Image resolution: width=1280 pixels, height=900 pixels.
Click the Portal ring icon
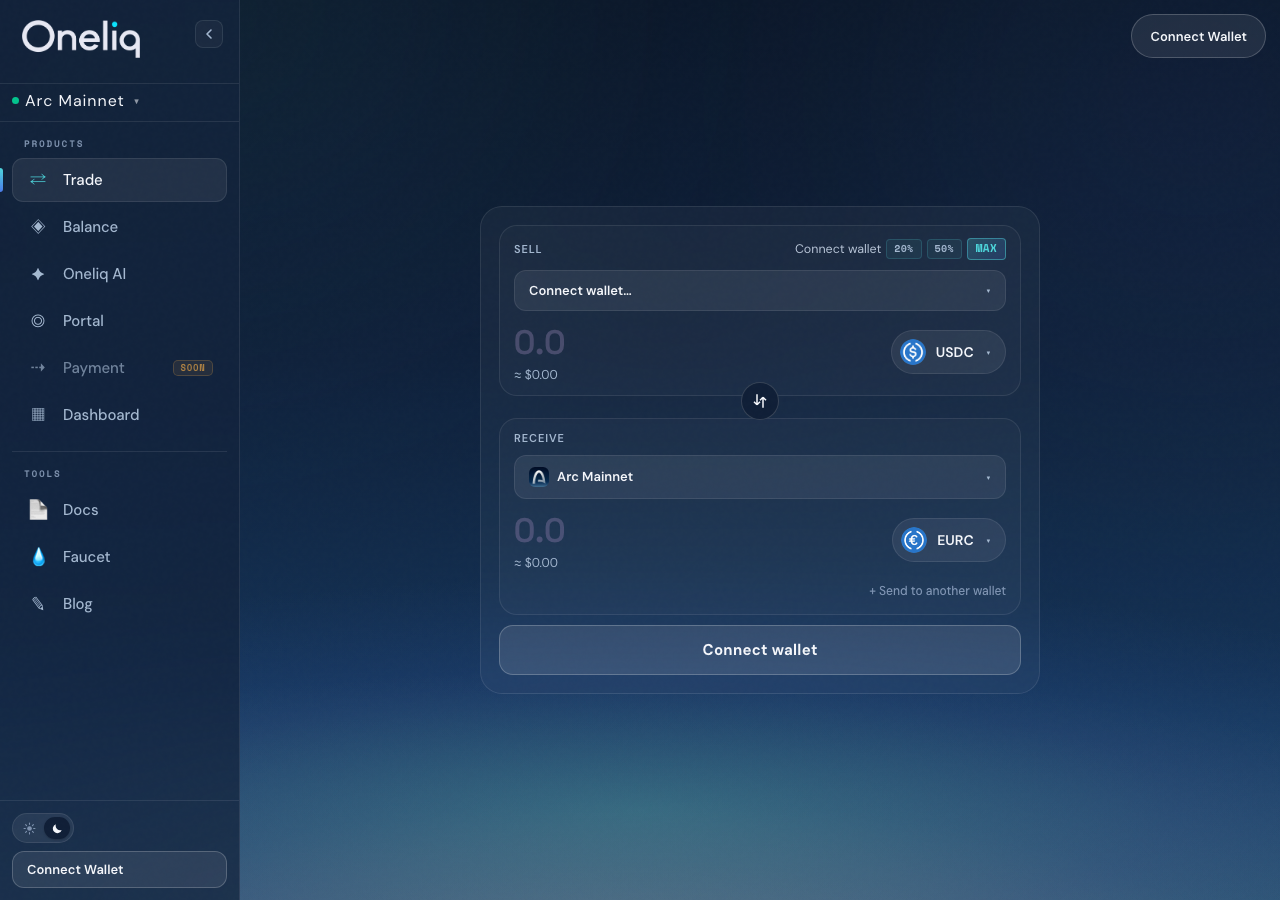tap(38, 321)
